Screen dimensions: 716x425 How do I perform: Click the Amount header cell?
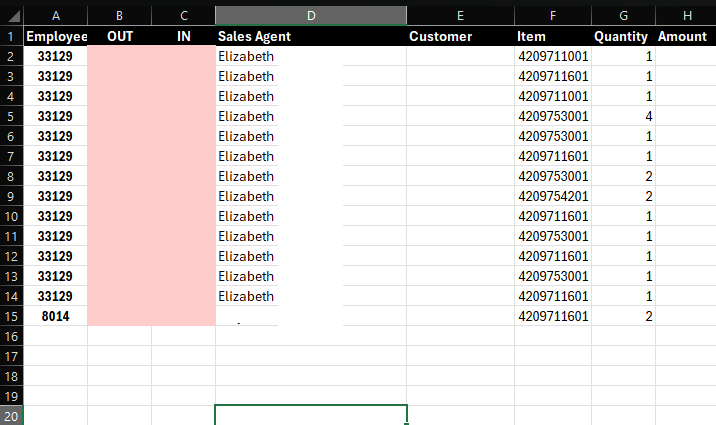(686, 36)
